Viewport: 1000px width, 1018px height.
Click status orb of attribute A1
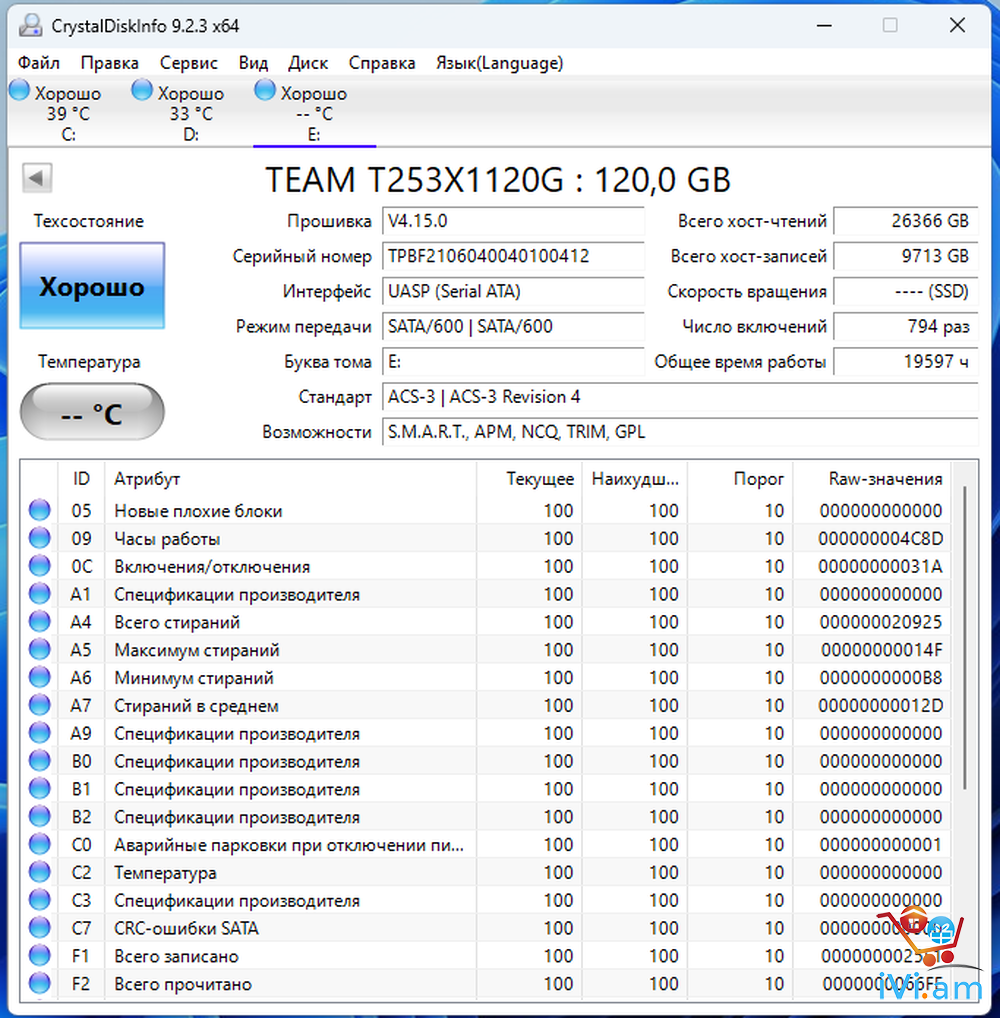click(40, 594)
